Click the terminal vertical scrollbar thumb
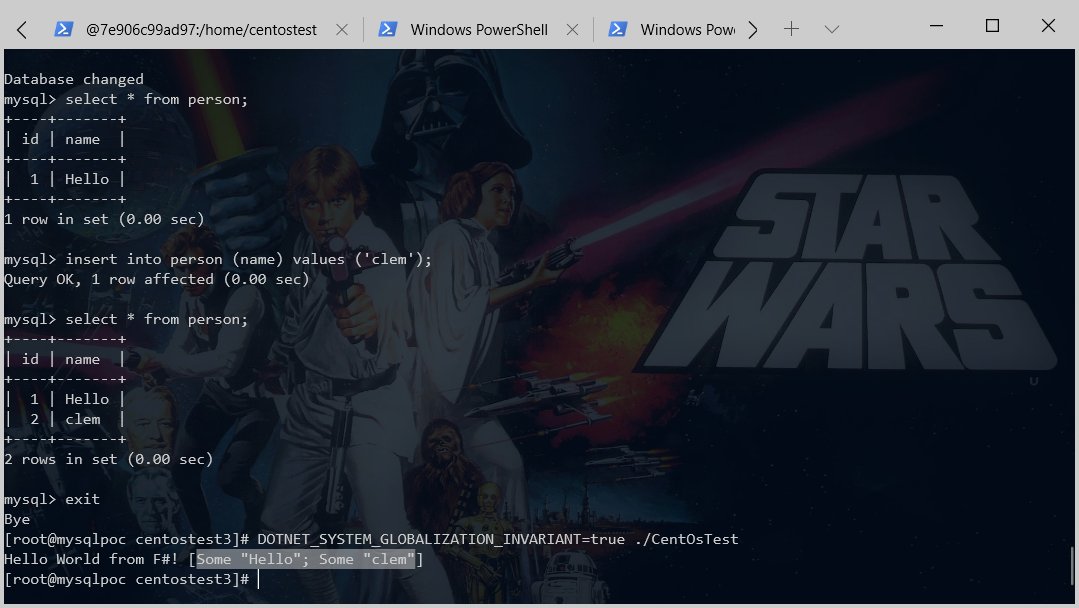The width and height of the screenshot is (1079, 608). 1071,567
